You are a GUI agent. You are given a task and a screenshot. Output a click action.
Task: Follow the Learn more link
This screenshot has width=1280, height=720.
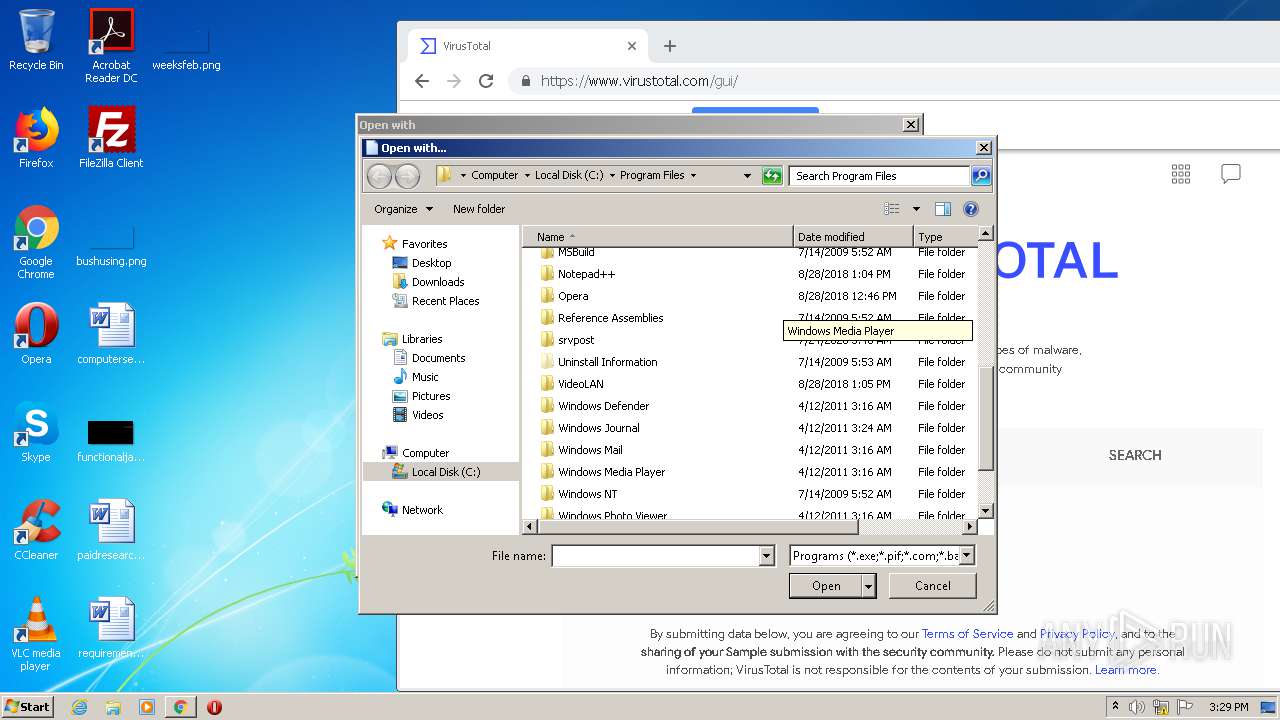(1127, 670)
